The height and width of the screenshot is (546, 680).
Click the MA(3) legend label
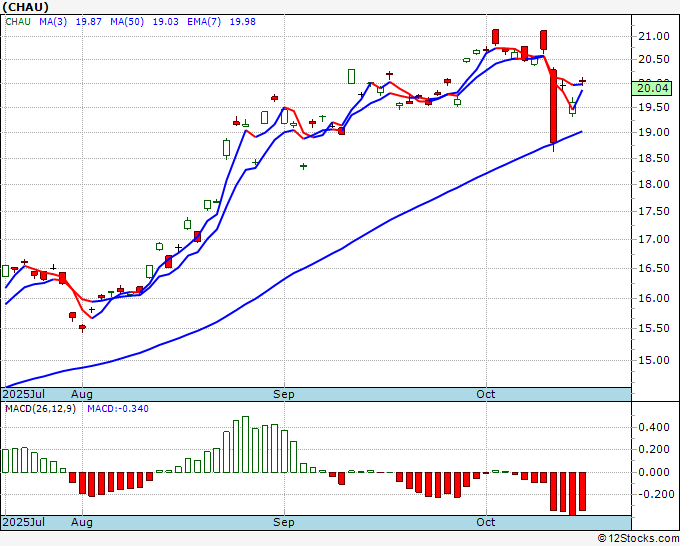[x=53, y=22]
